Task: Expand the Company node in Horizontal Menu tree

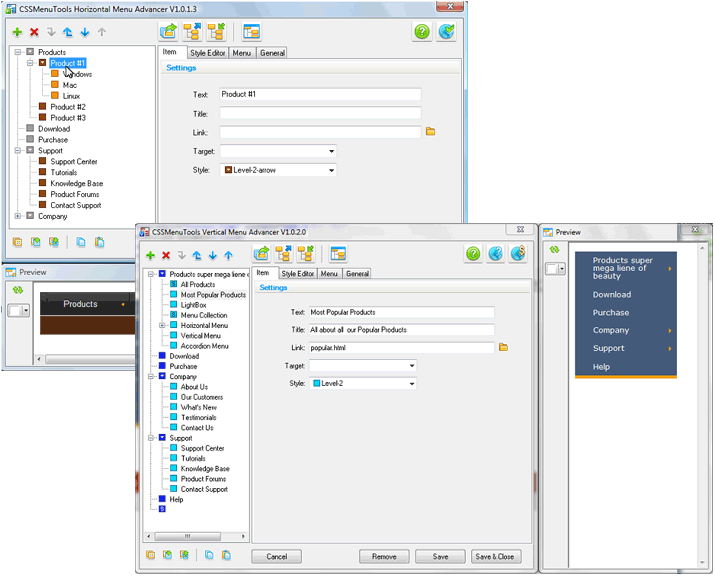Action: [17, 216]
